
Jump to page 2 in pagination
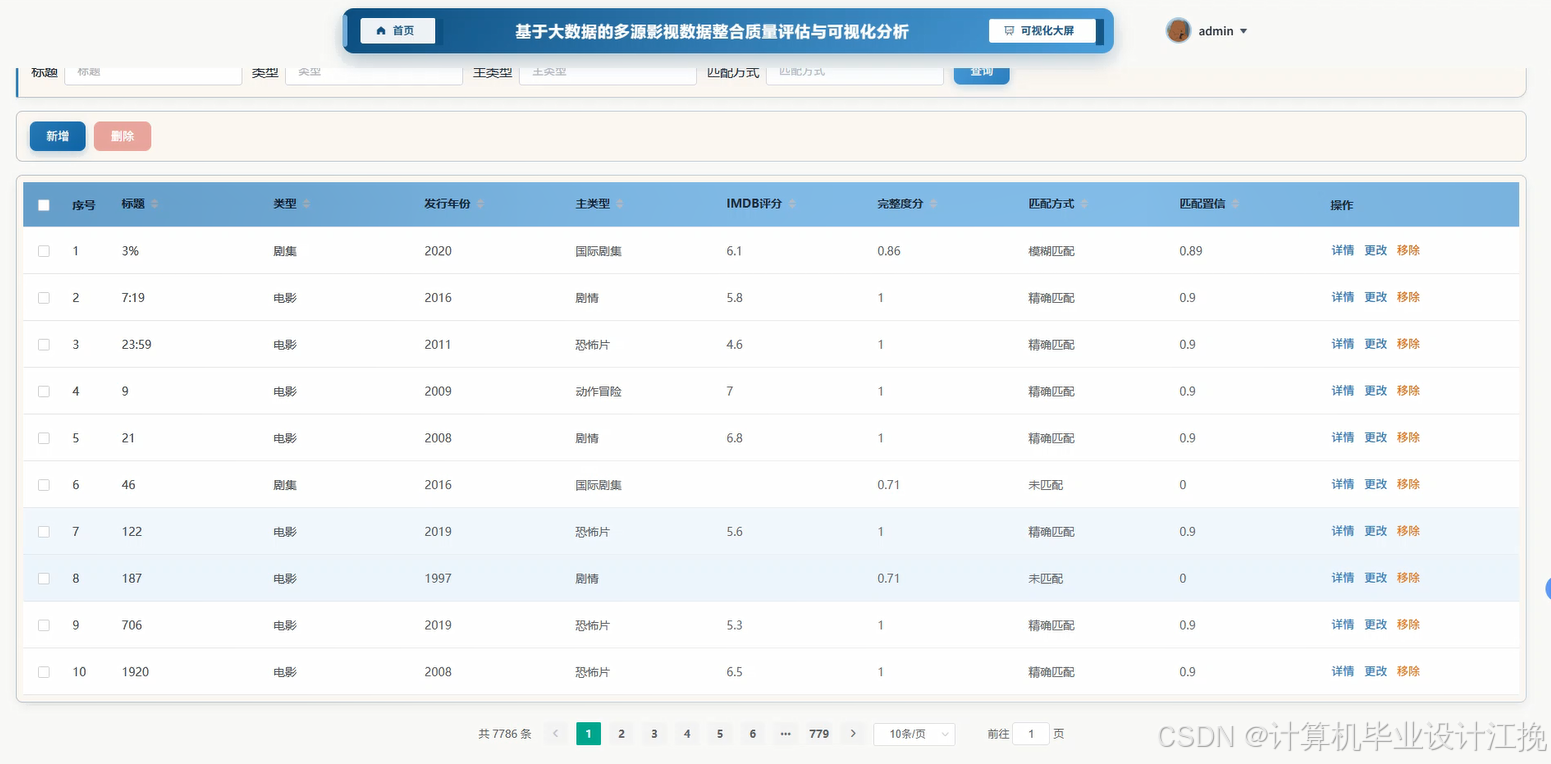pos(621,734)
